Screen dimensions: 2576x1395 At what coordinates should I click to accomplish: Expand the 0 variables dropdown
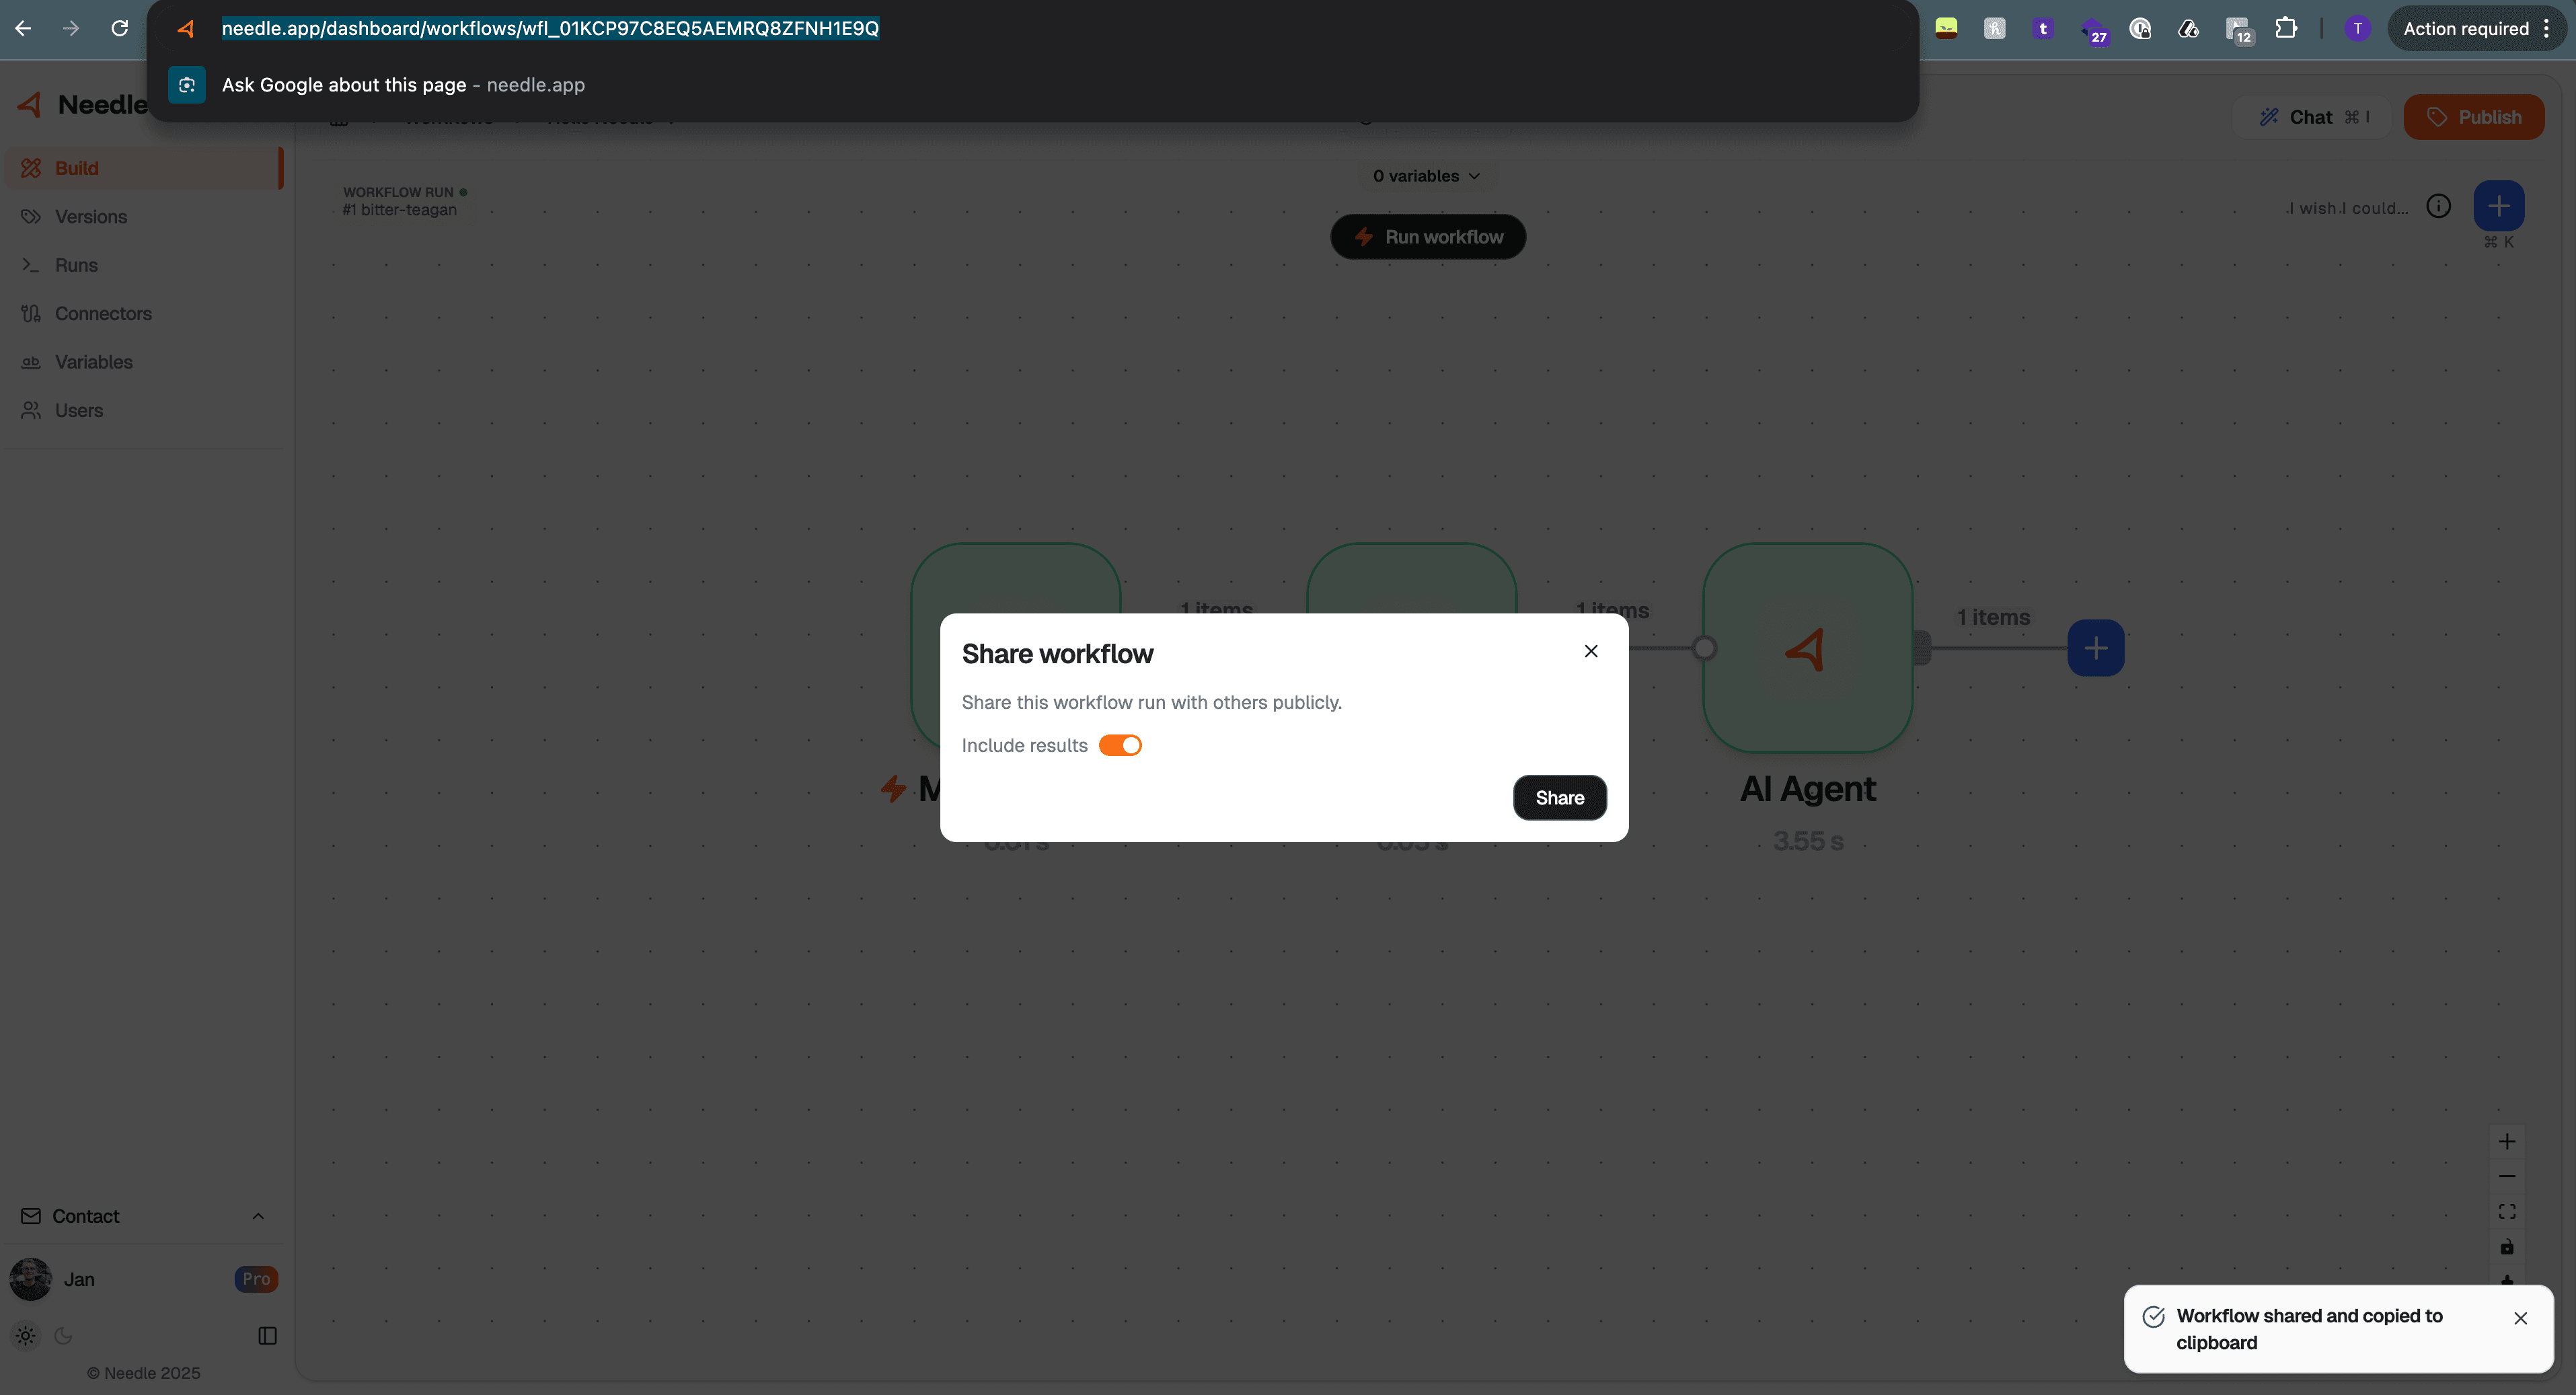click(1425, 176)
